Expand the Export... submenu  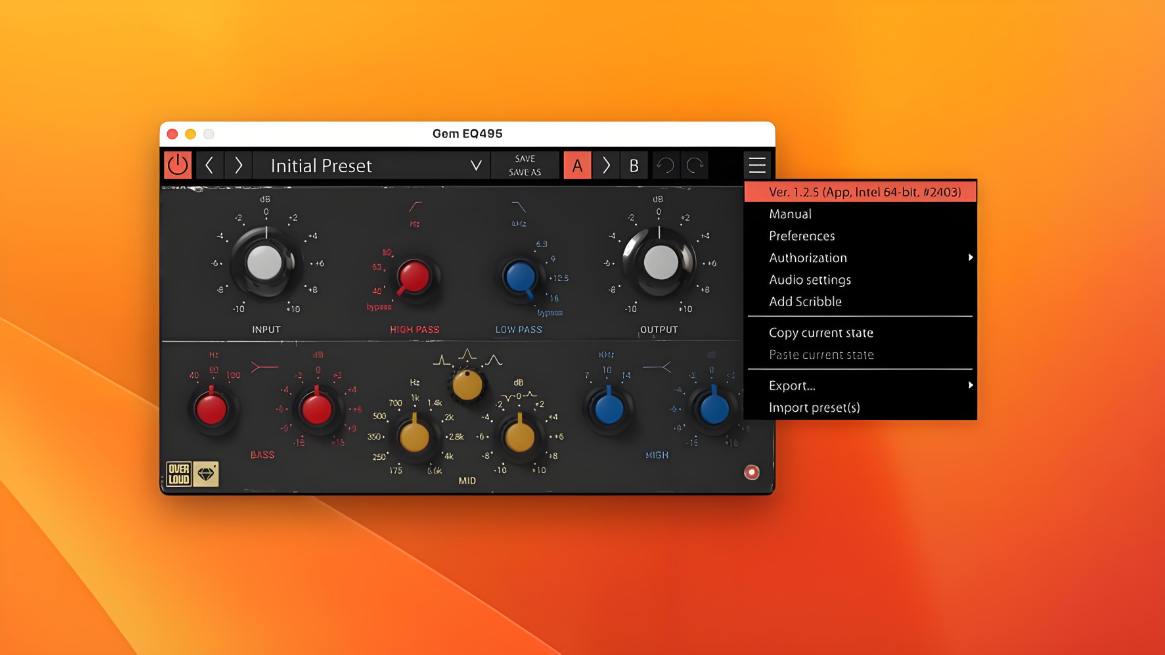coord(860,385)
